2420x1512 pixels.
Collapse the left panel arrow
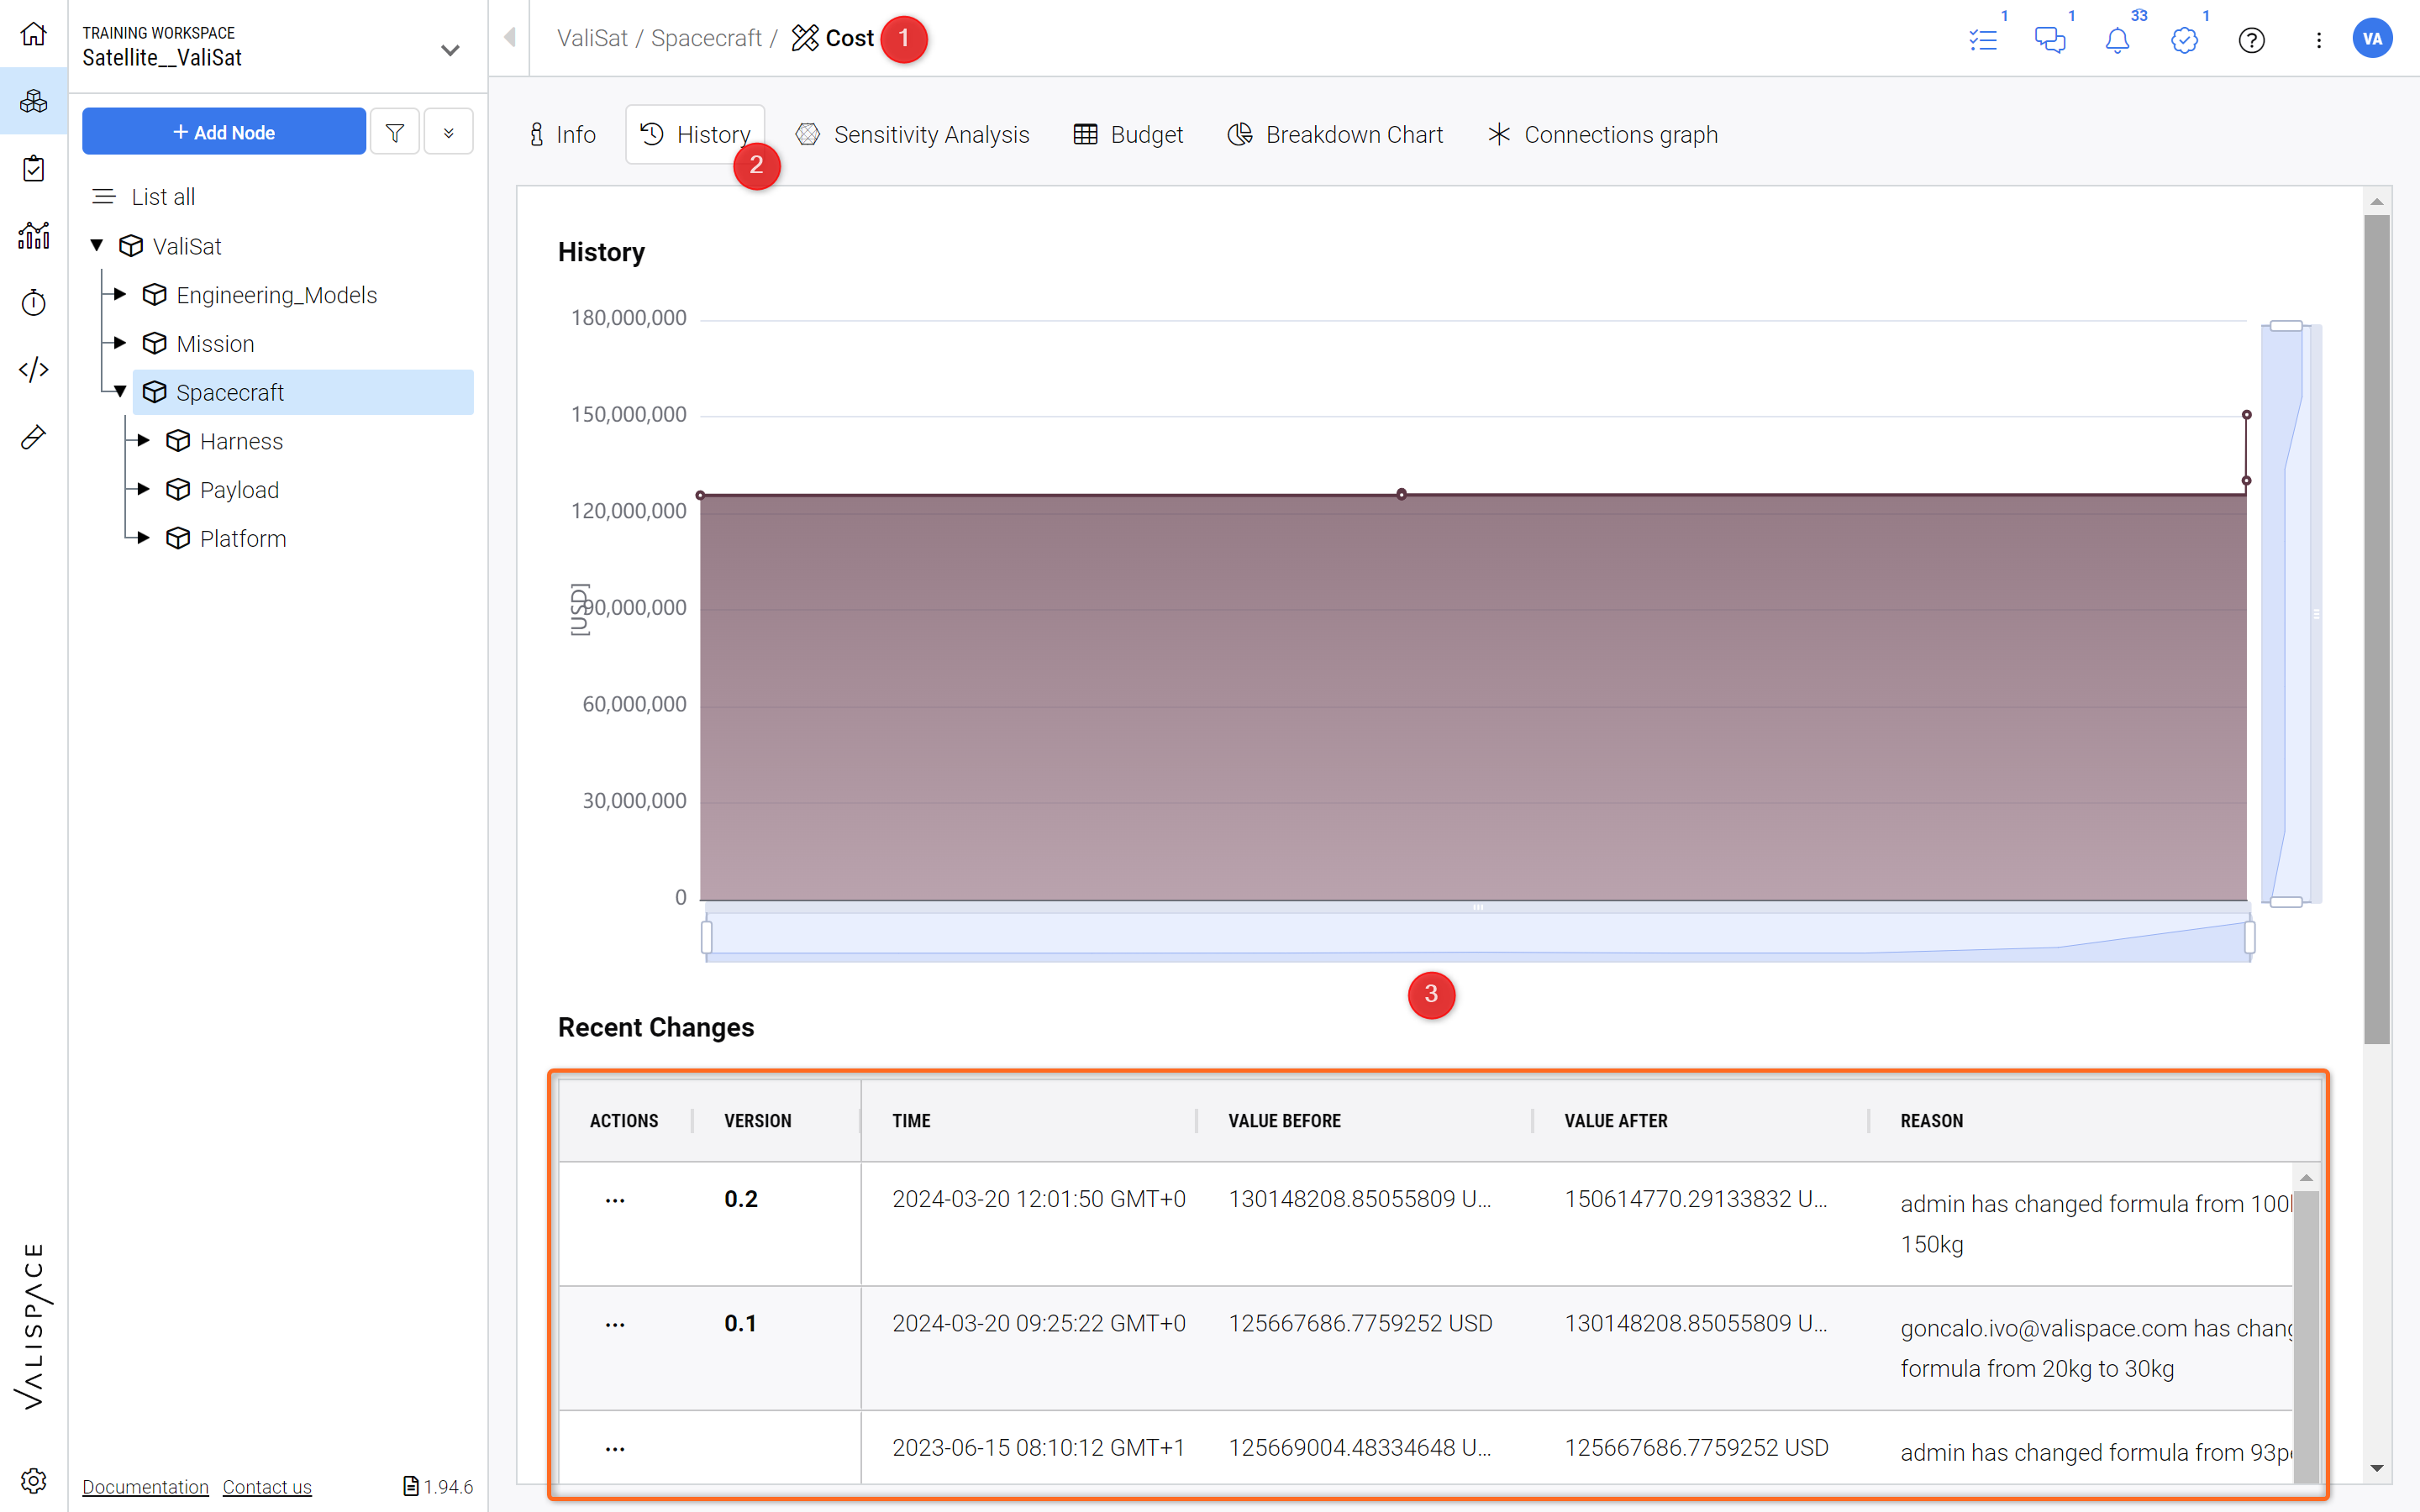click(x=510, y=37)
